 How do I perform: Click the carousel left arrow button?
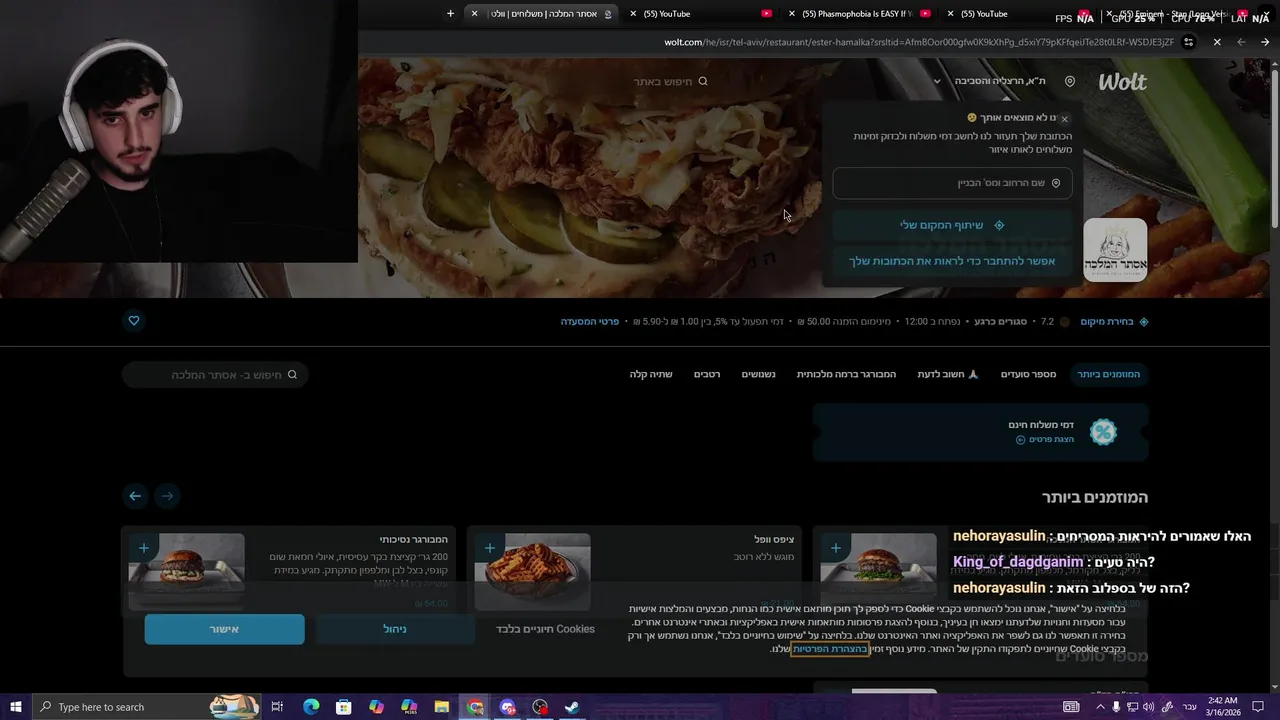tap(135, 496)
